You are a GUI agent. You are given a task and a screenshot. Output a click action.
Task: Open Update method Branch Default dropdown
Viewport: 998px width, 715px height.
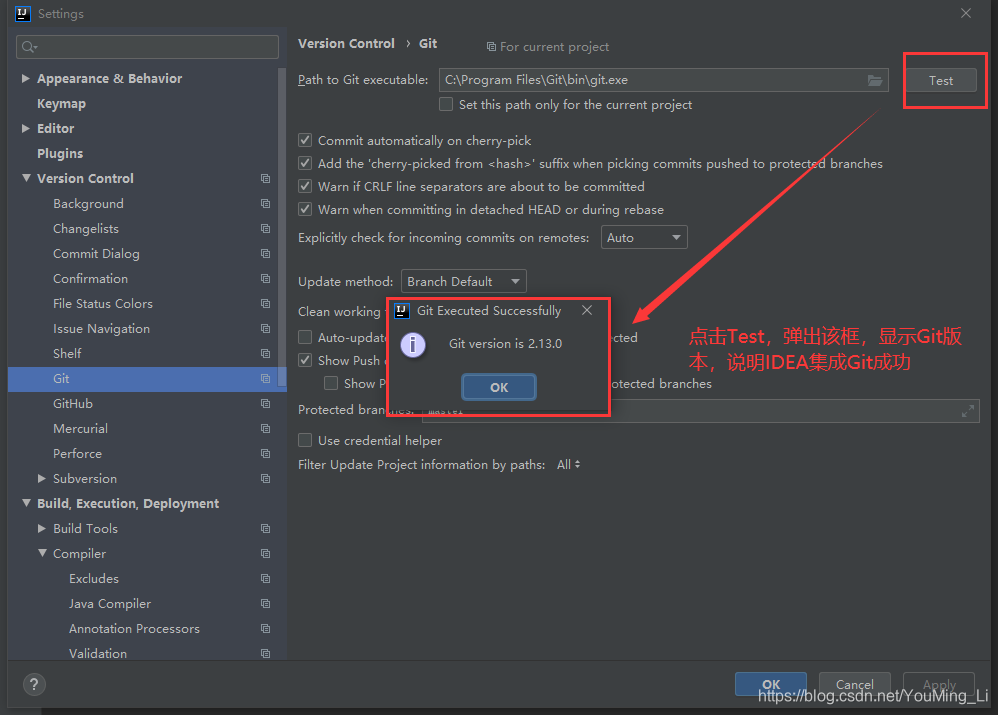(463, 281)
